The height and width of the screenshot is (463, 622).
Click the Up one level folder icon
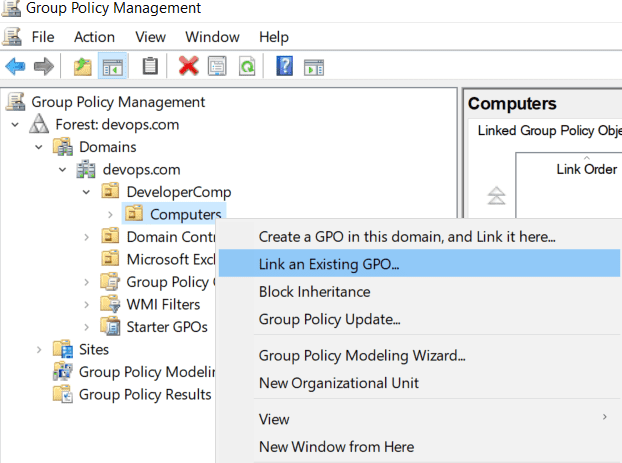click(83, 66)
